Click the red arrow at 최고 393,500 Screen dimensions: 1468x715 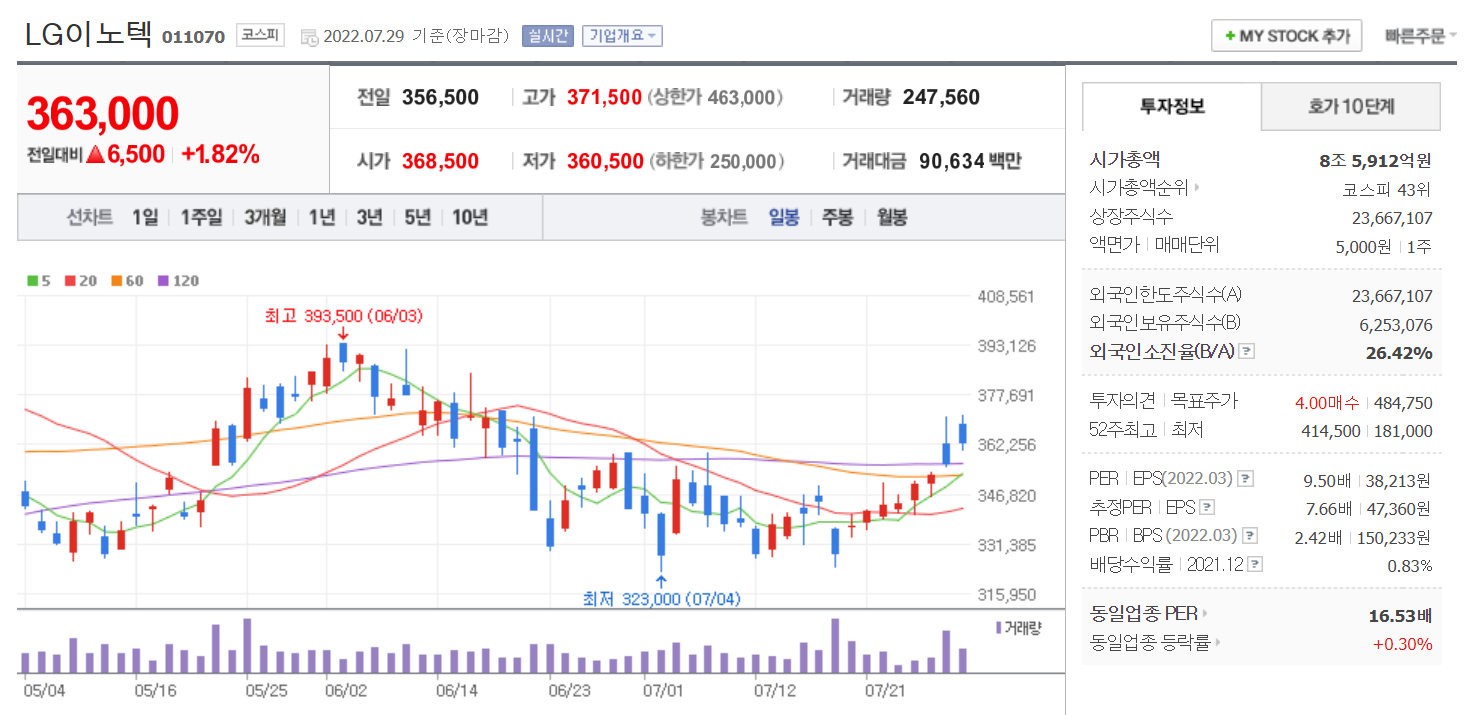pyautogui.click(x=343, y=334)
